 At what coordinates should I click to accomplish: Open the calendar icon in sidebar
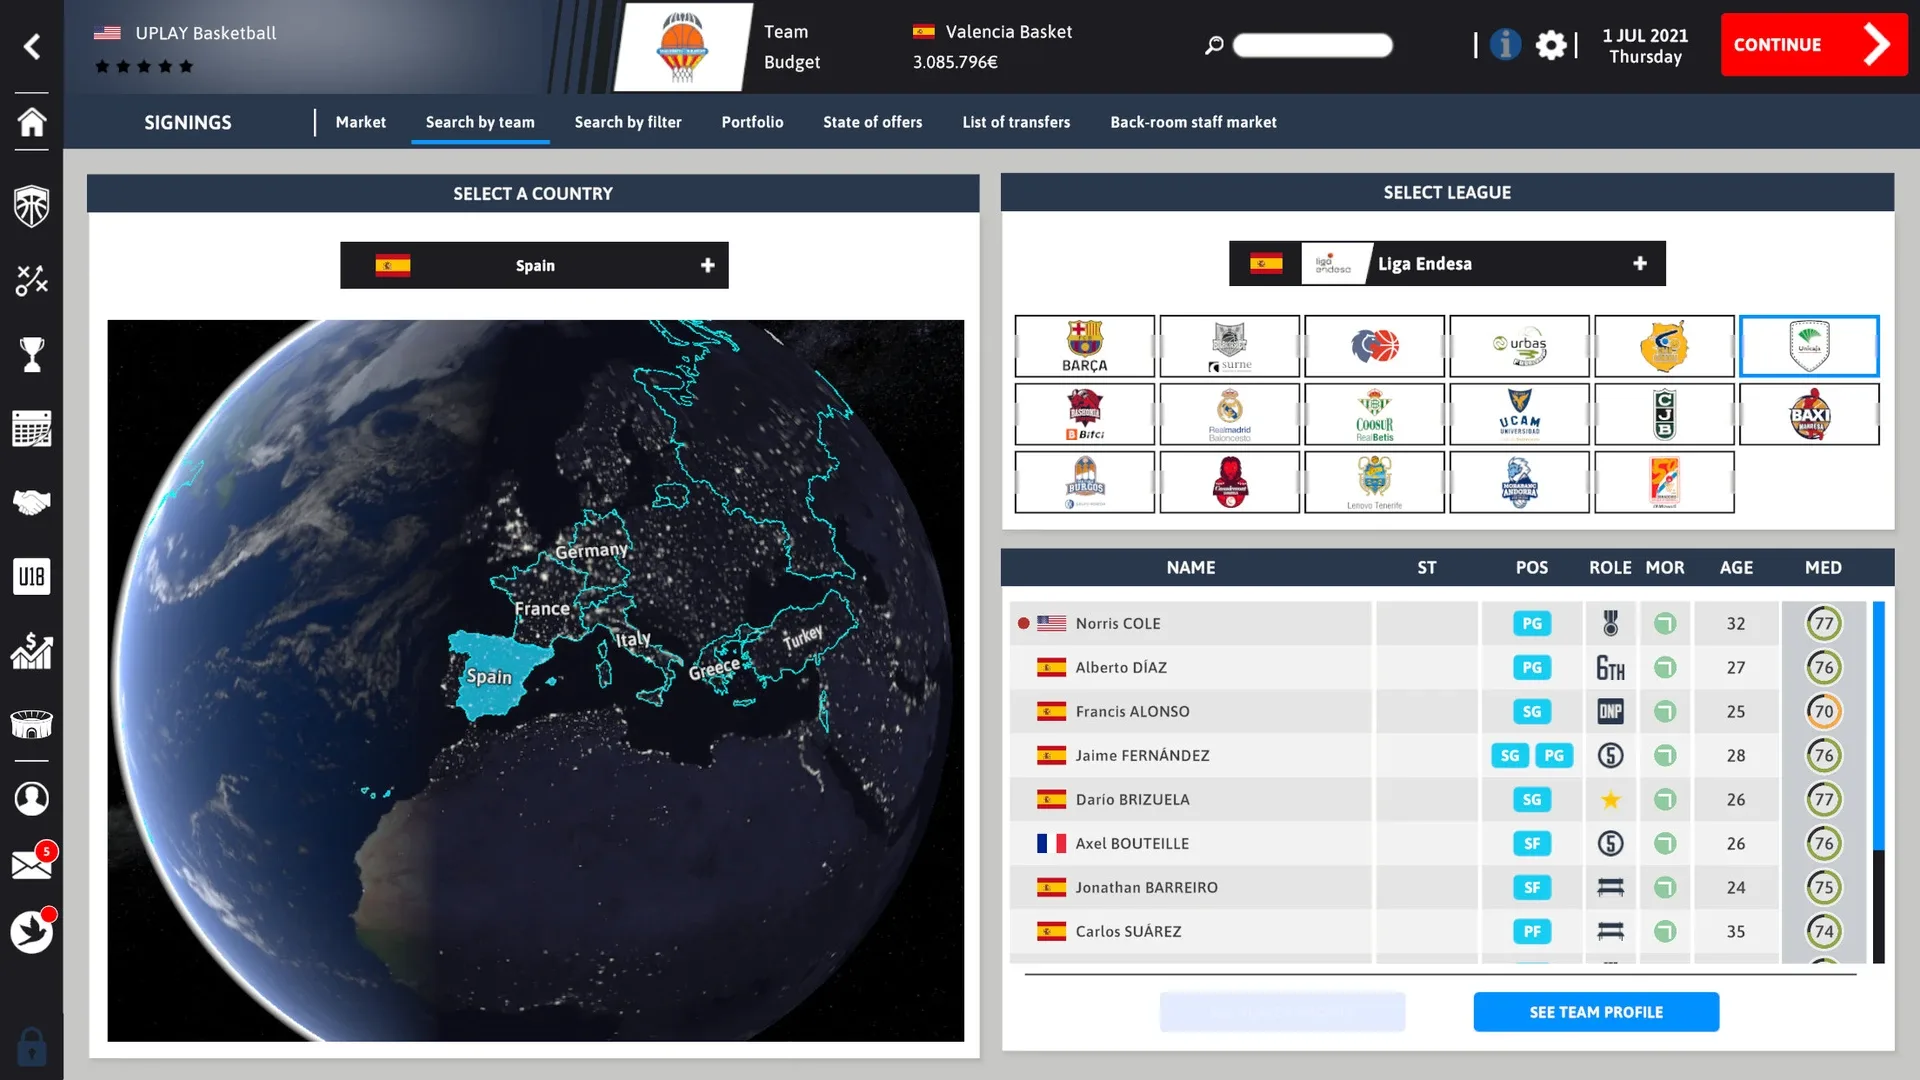31,429
